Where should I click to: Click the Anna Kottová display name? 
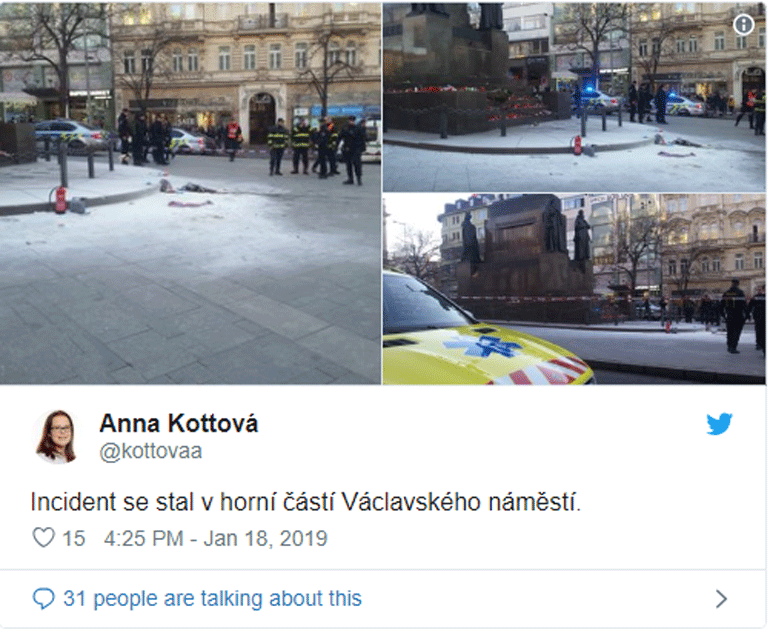tap(179, 423)
